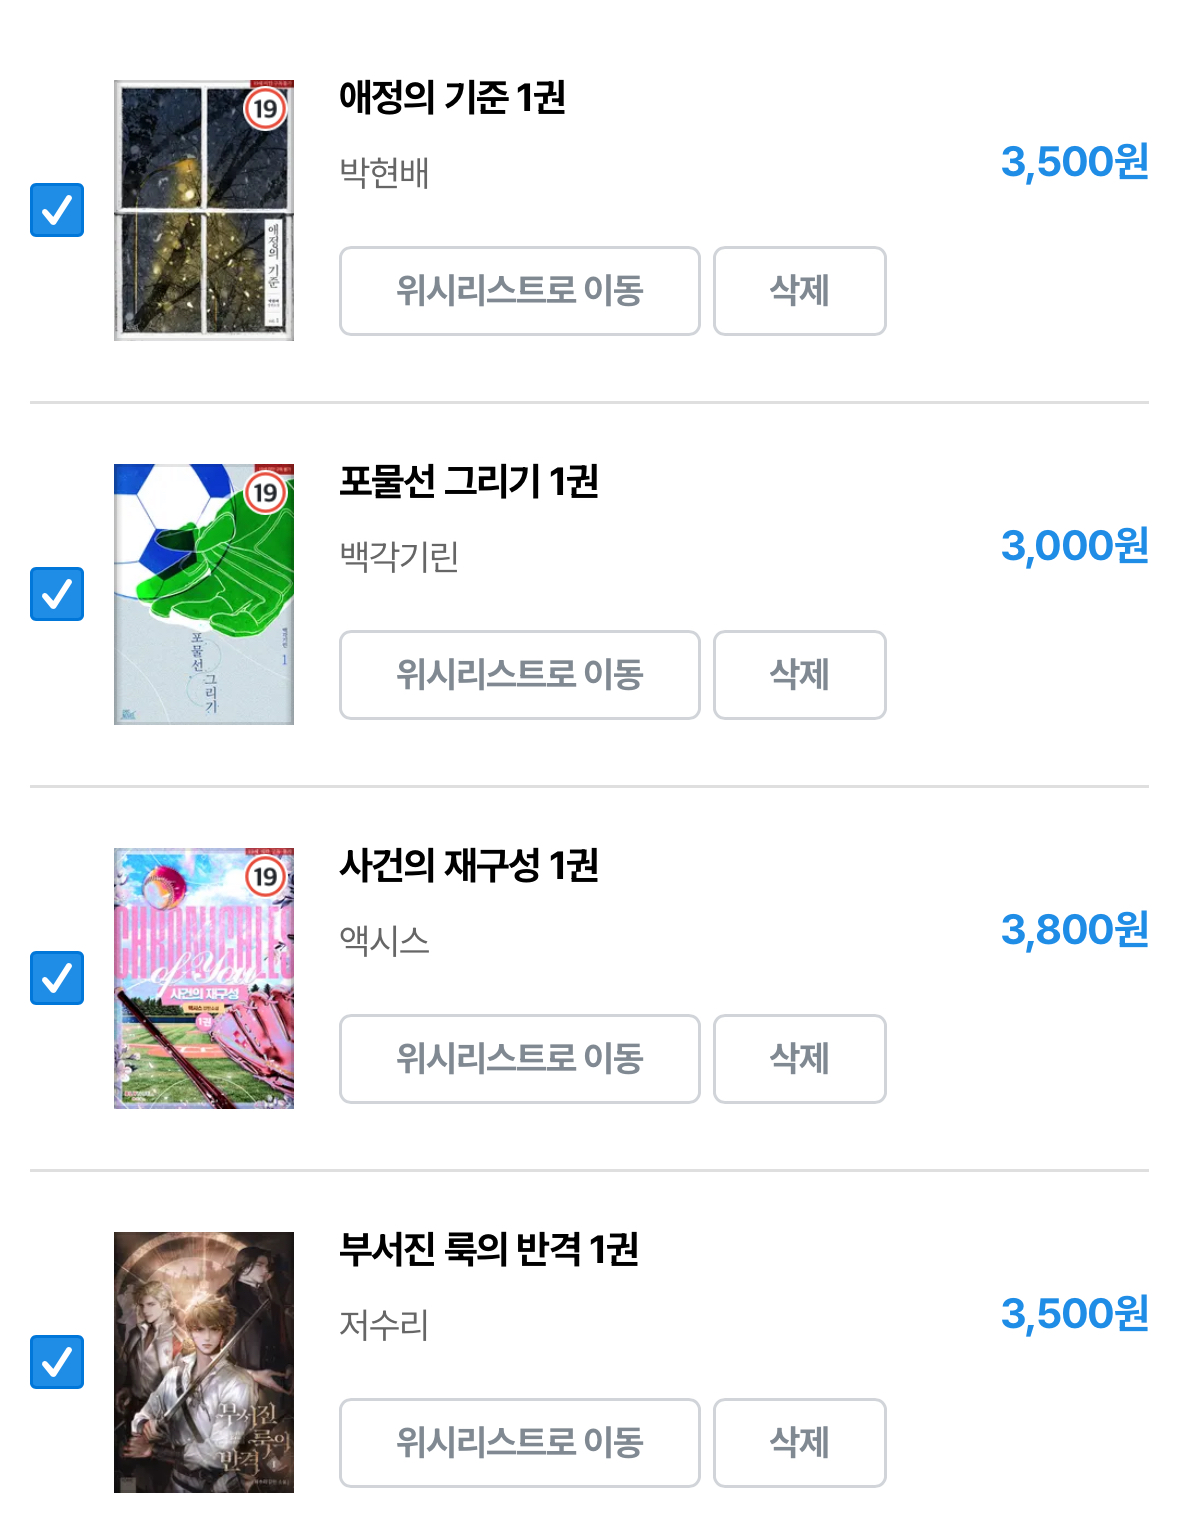
Task: Delete 애정의 기준 1권 from the cart
Action: pyautogui.click(x=800, y=291)
